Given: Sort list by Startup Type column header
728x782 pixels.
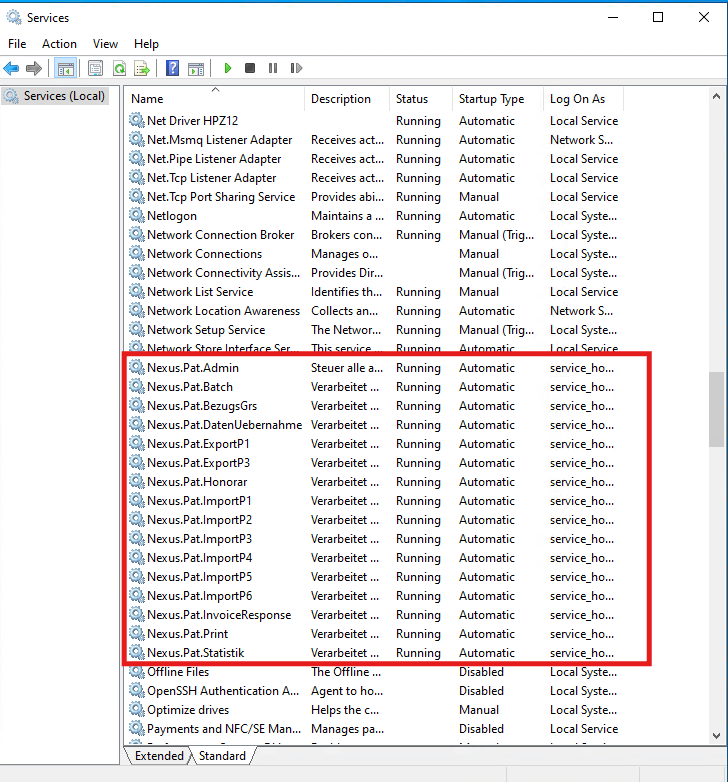Looking at the screenshot, I should pyautogui.click(x=491, y=99).
